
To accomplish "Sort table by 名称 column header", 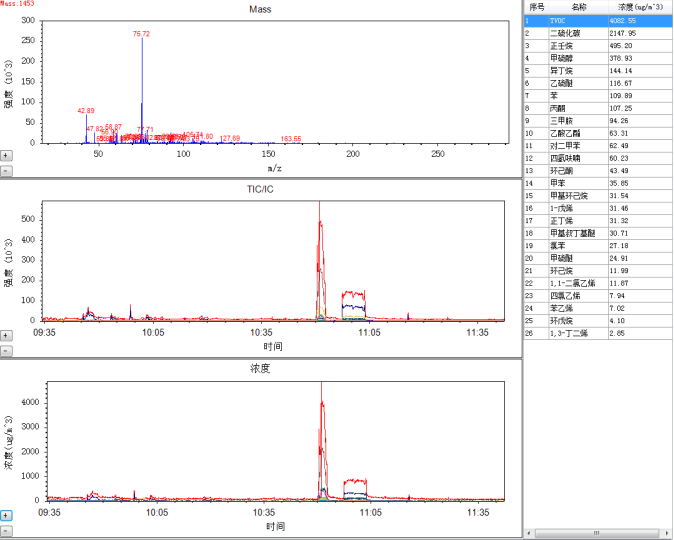I will tap(579, 7).
